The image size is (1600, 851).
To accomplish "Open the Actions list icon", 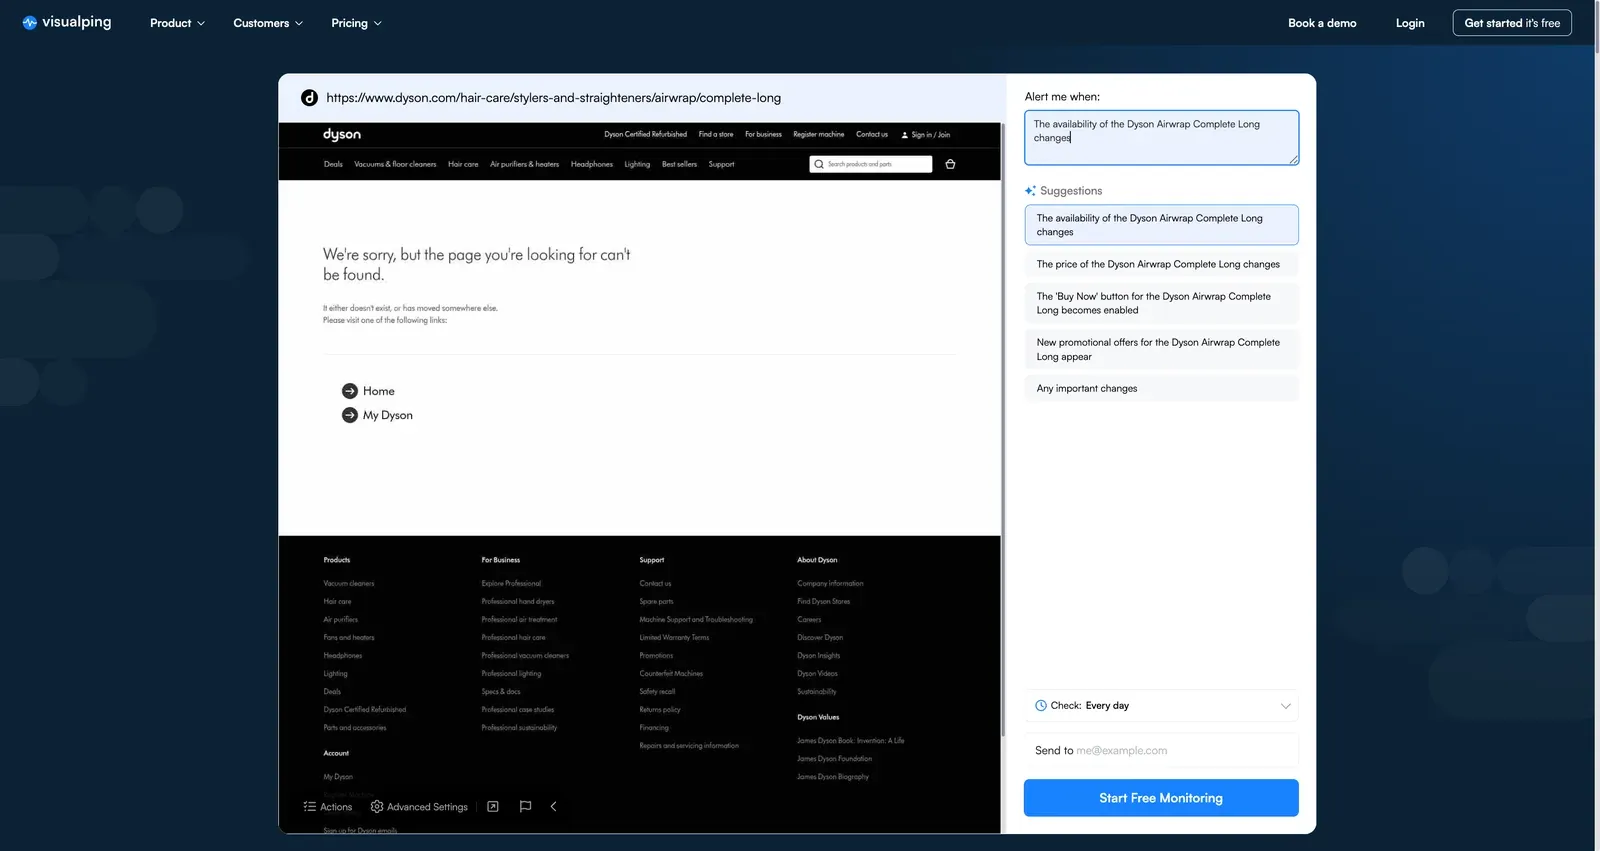I will coord(310,807).
